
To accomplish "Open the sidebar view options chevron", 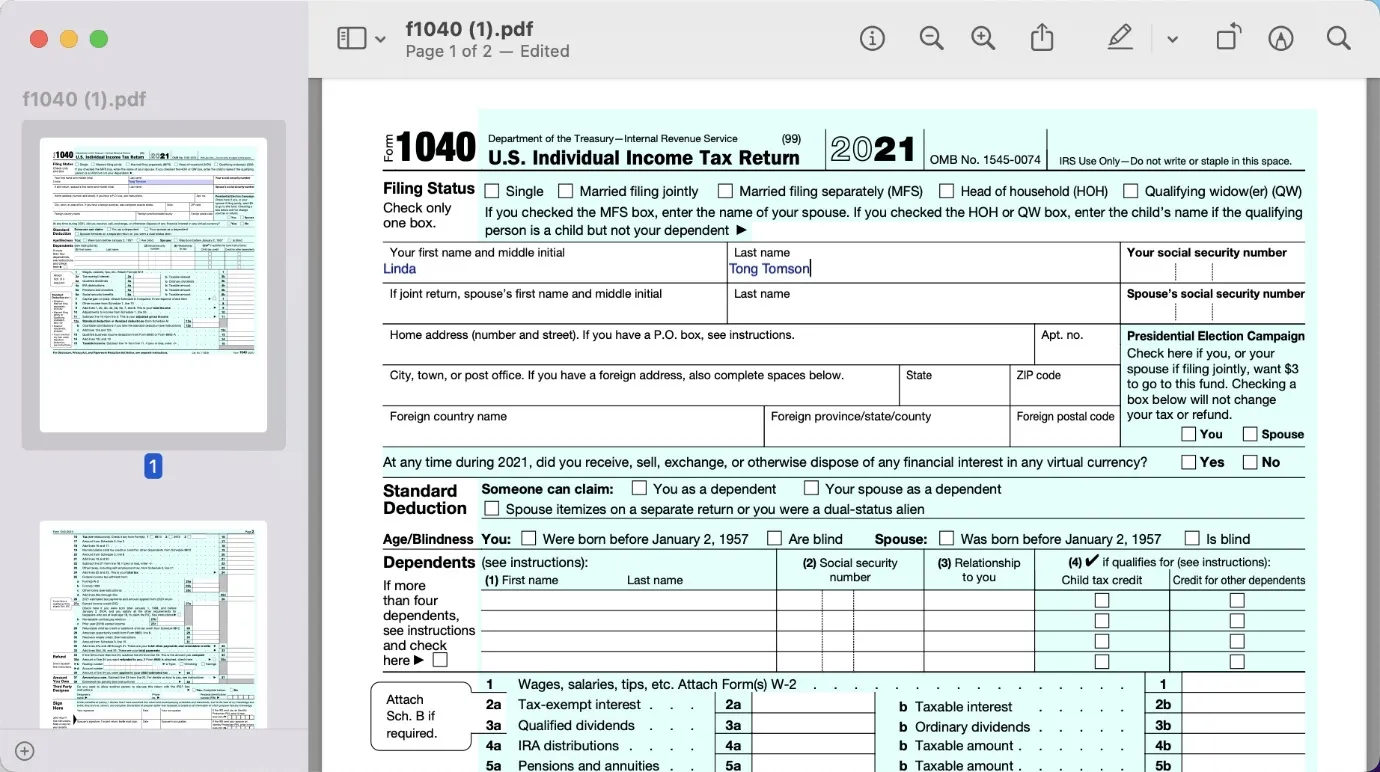I will click(380, 37).
